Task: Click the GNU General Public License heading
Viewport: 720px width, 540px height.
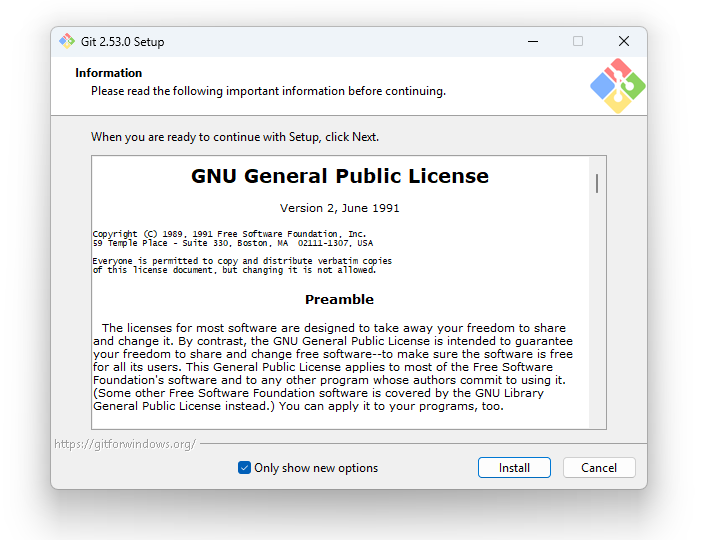Action: point(340,176)
